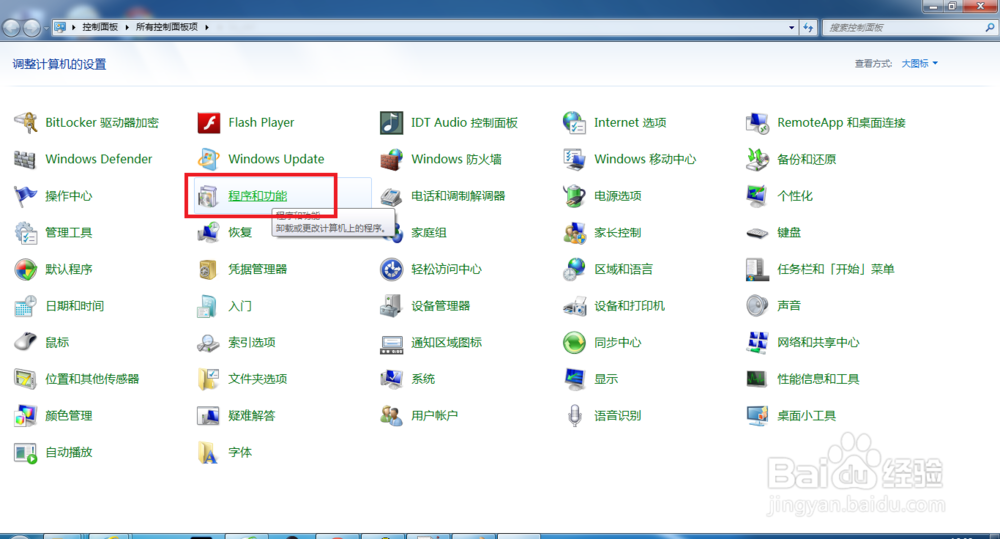Open the 设备管理器 icon

click(x=392, y=306)
